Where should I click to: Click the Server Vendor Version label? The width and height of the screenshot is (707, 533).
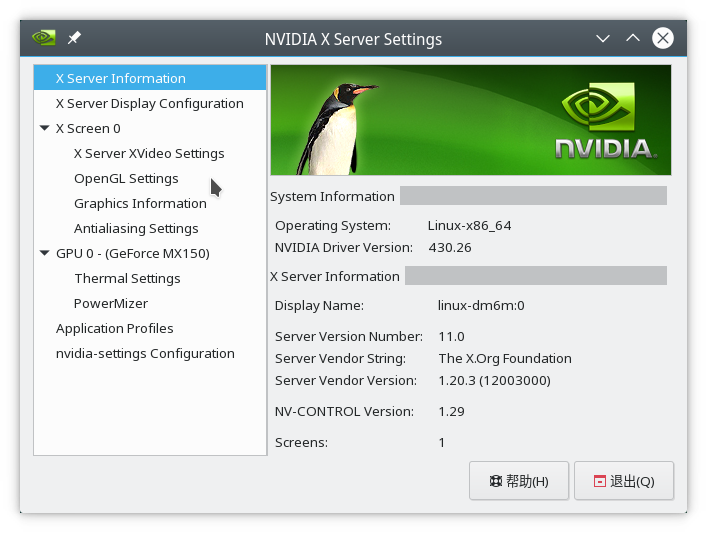point(346,381)
